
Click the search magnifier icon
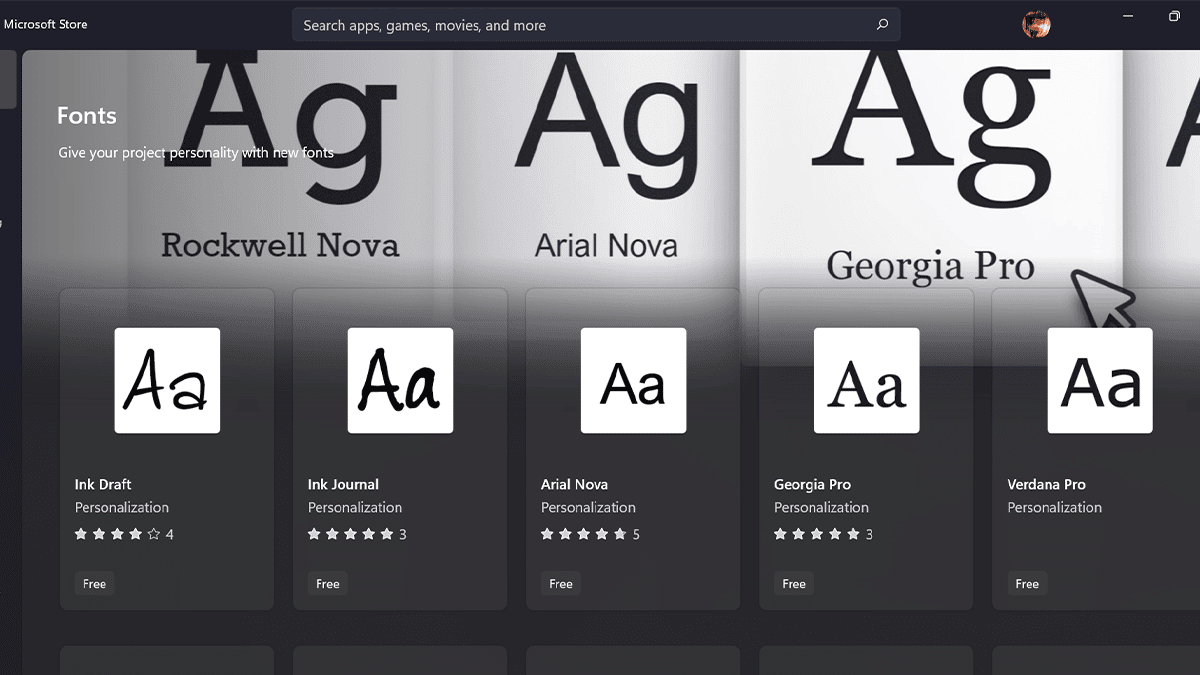(x=882, y=25)
